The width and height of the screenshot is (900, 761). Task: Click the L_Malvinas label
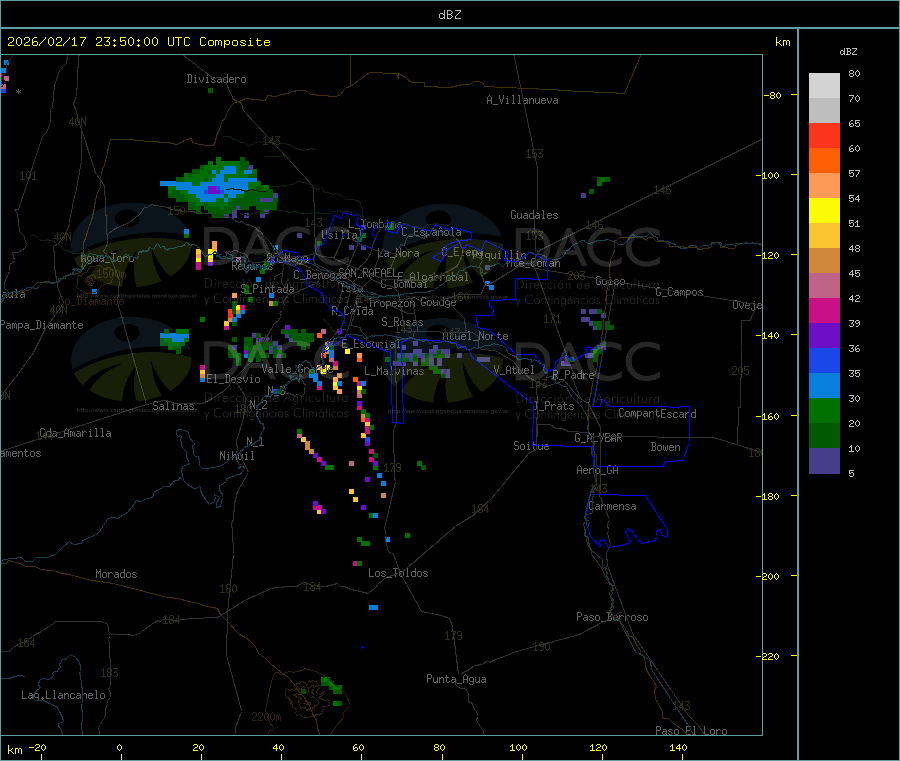394,371
